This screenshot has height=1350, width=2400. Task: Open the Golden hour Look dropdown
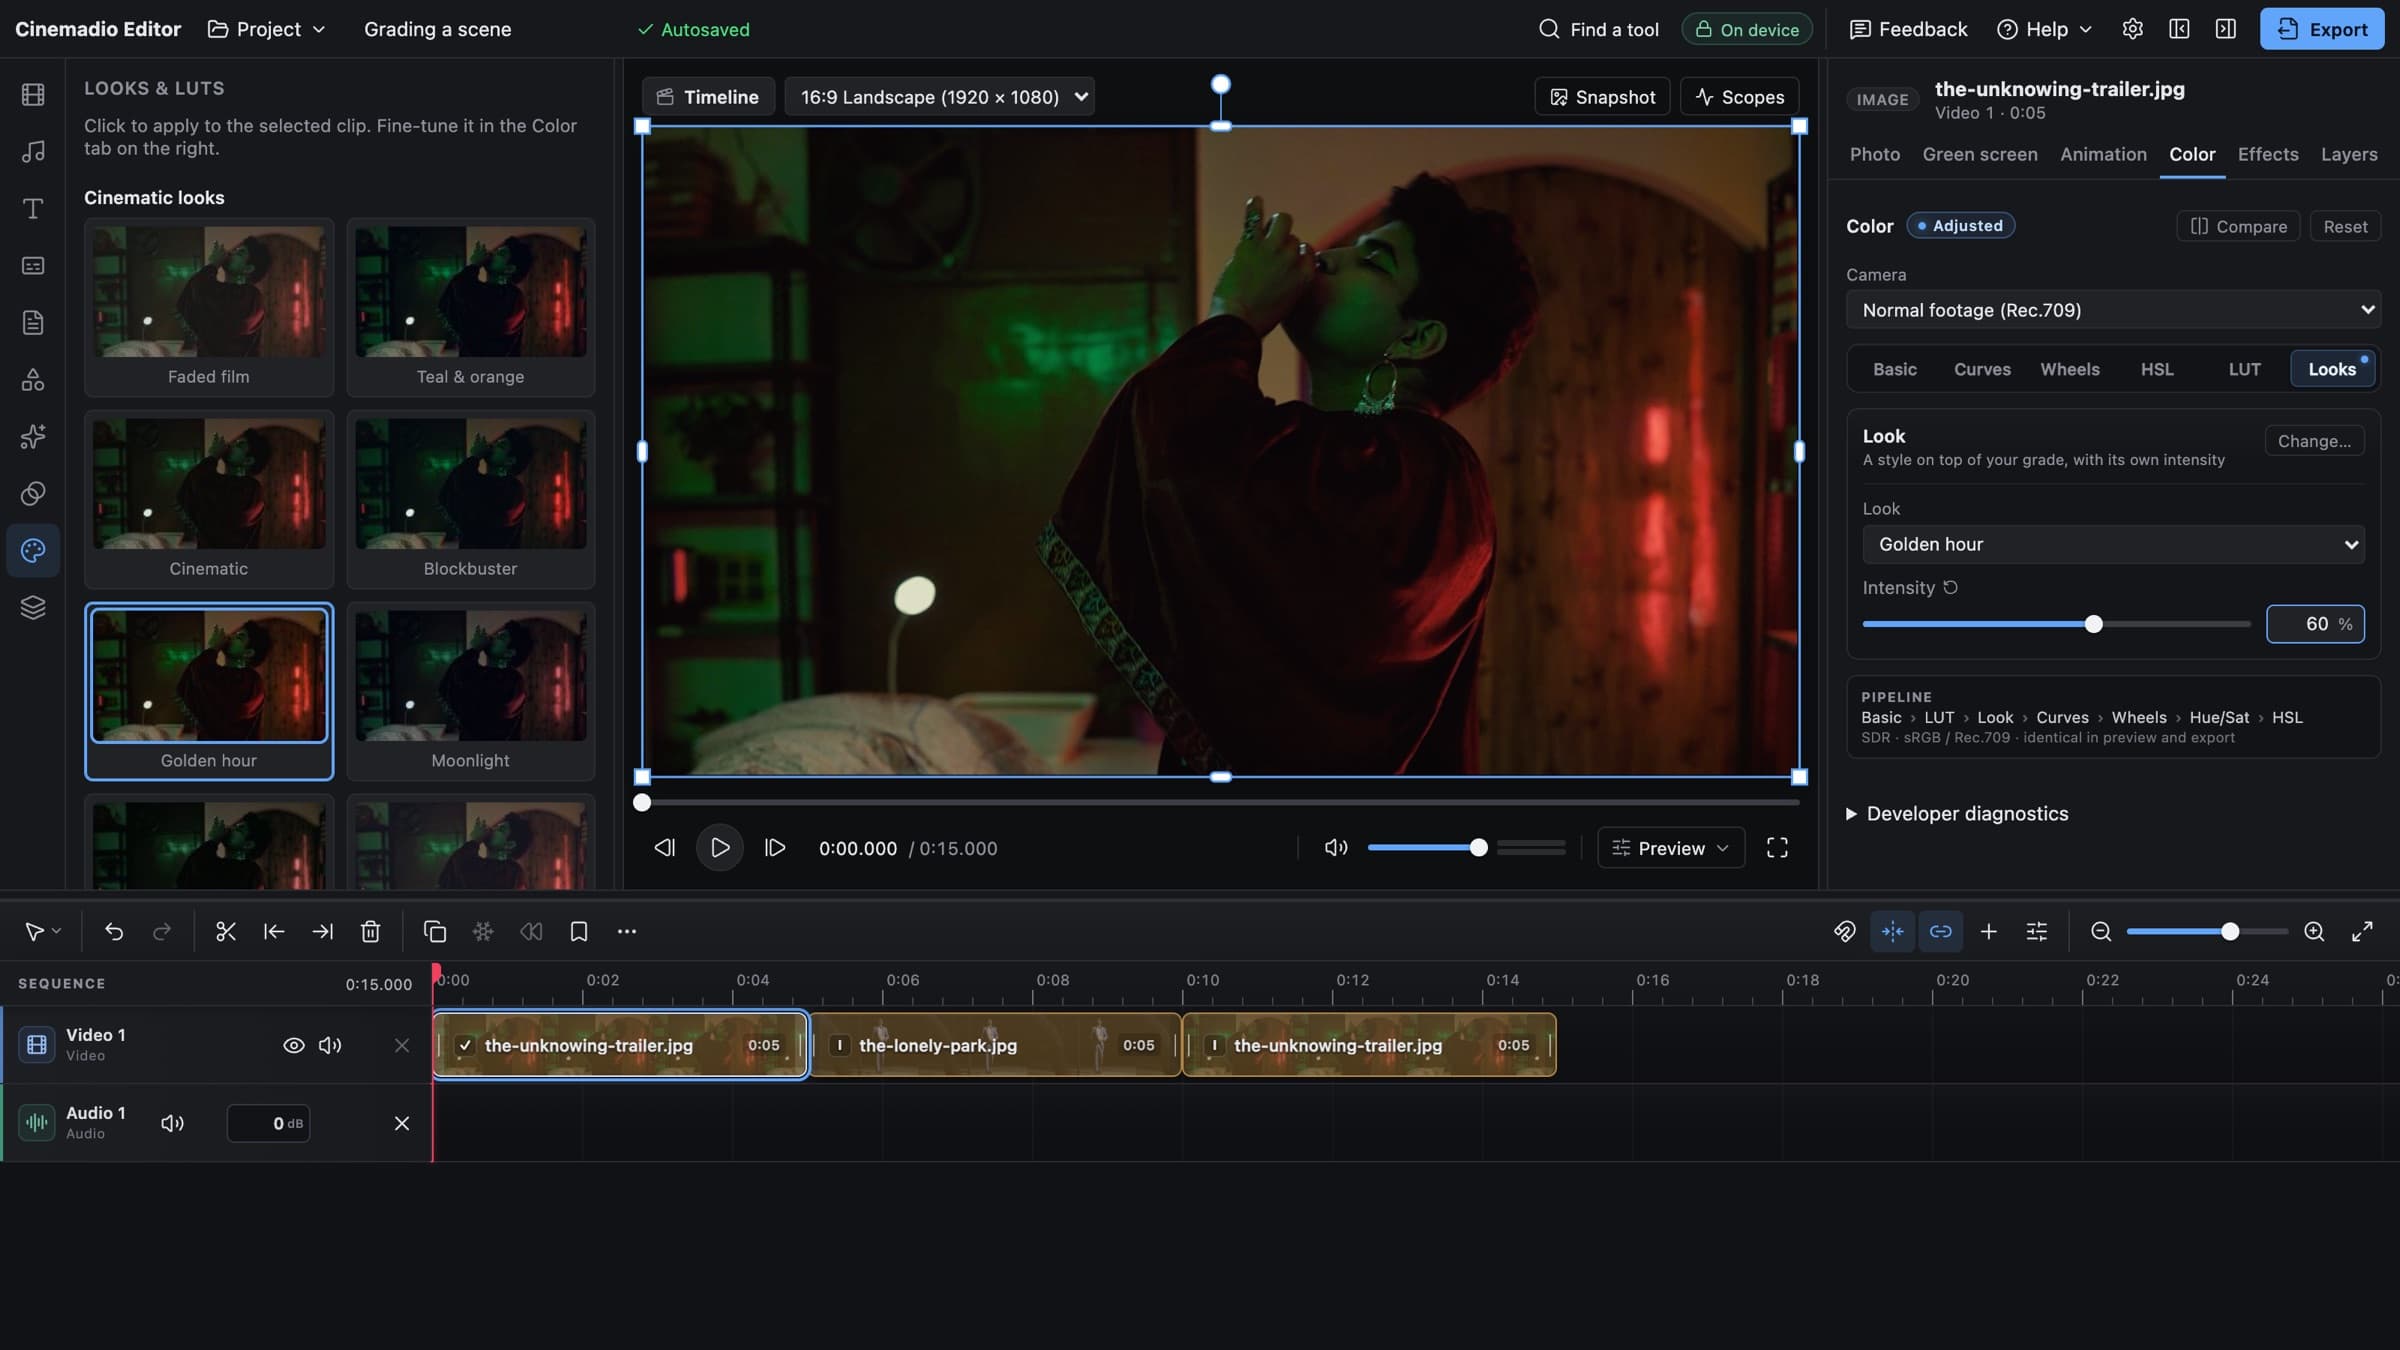click(2113, 544)
